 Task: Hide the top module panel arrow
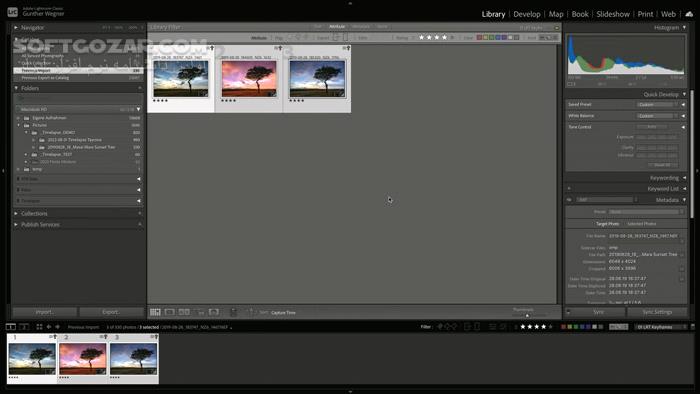[350, 3]
